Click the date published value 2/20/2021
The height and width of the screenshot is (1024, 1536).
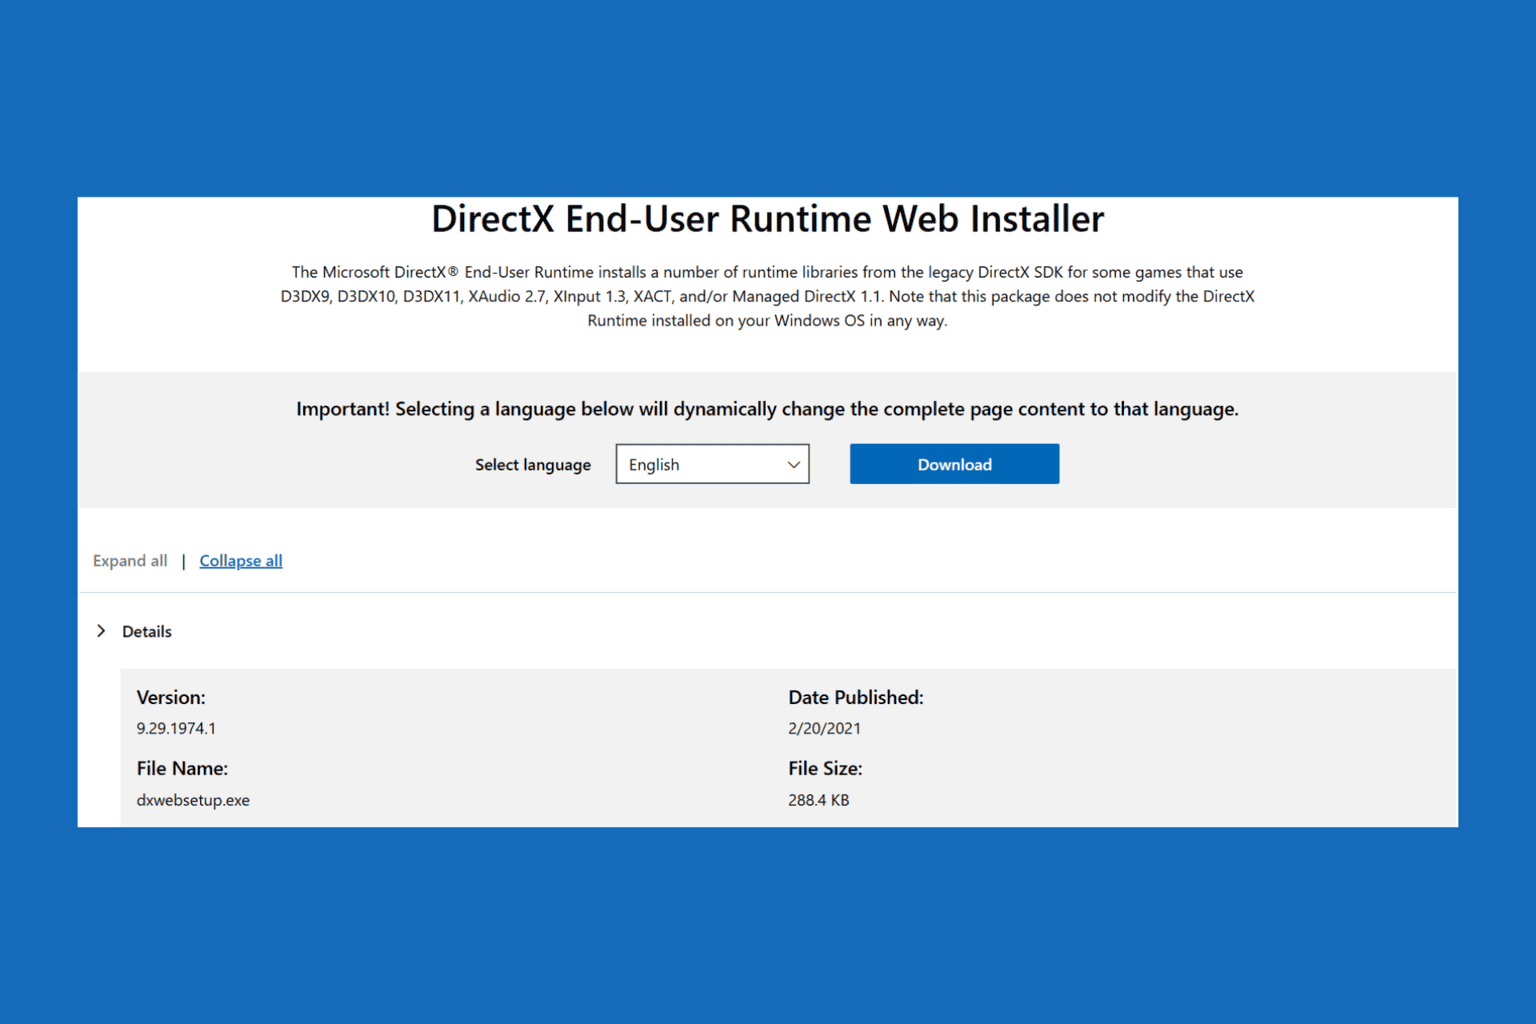point(824,729)
